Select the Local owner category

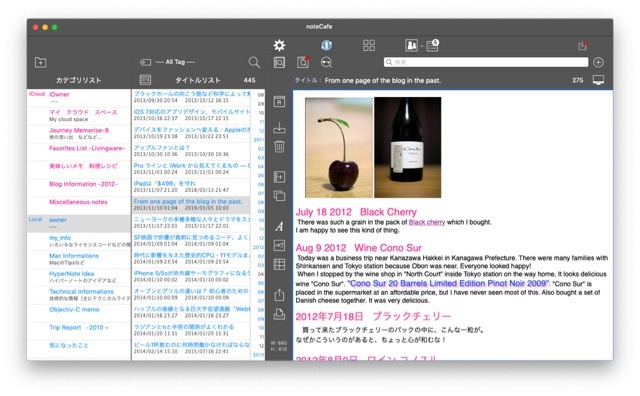tap(79, 224)
